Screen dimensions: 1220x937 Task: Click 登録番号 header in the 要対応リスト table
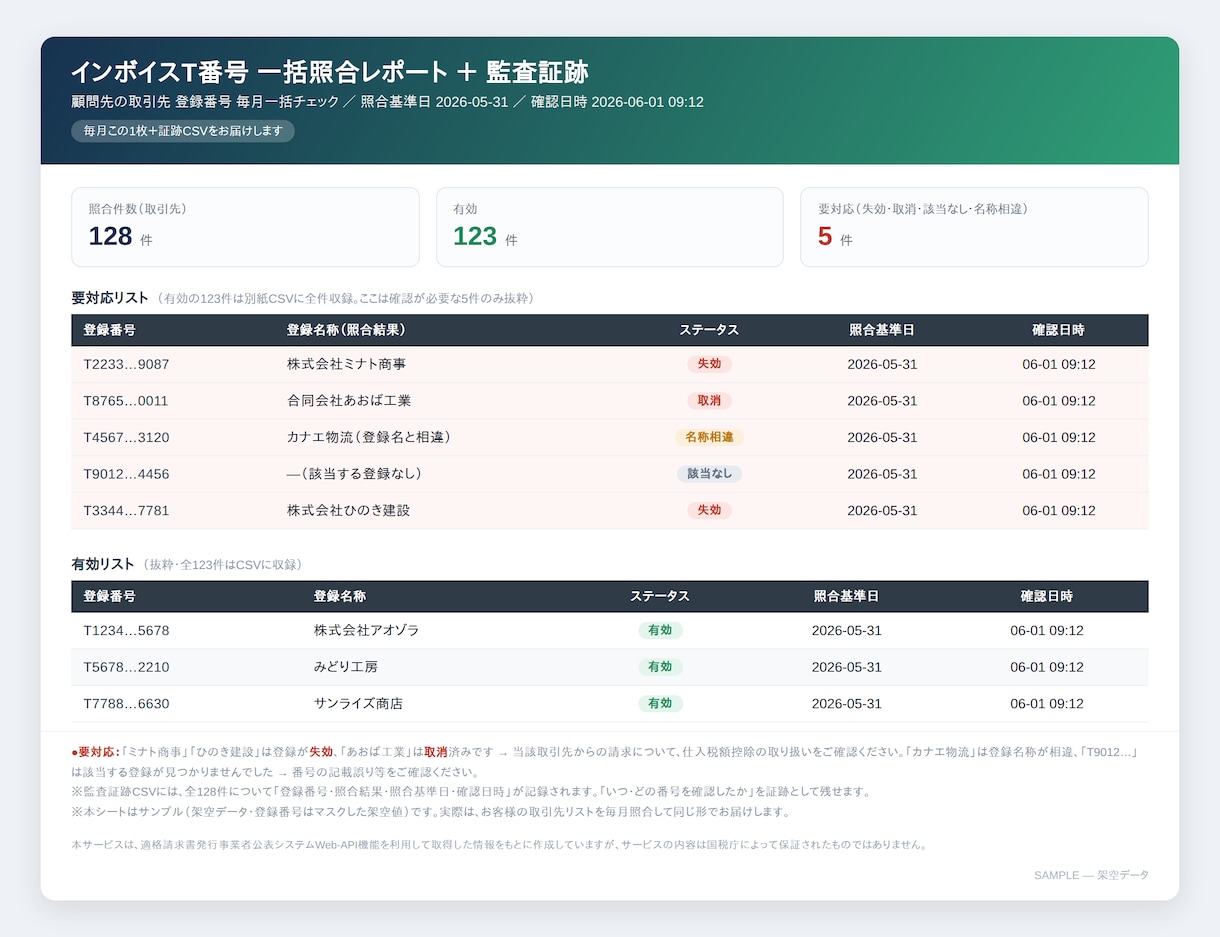pos(110,330)
